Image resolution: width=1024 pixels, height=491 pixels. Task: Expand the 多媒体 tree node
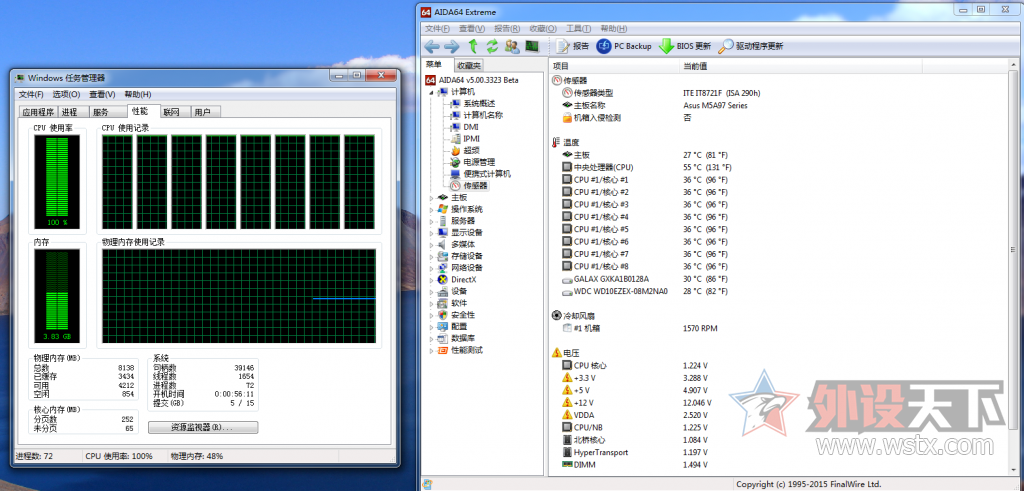coord(432,244)
